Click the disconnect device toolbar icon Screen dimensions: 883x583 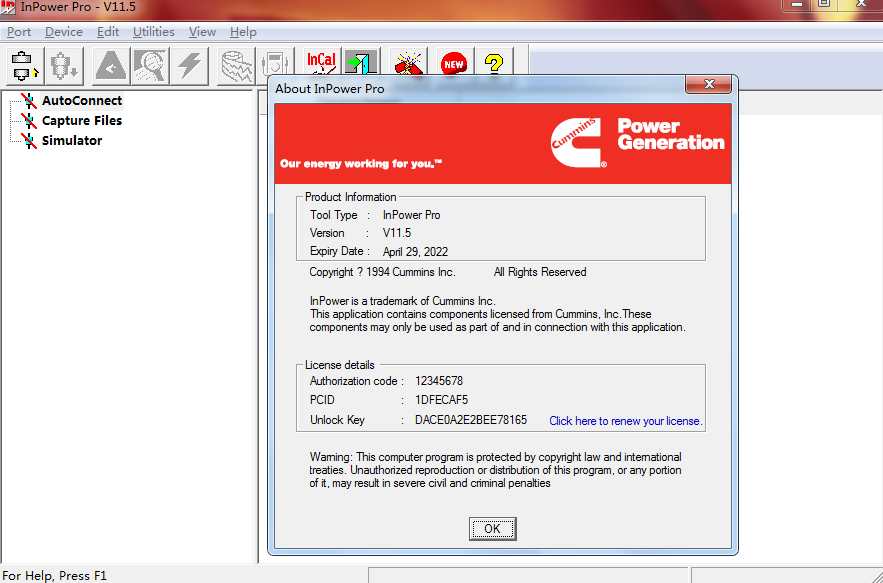65,66
